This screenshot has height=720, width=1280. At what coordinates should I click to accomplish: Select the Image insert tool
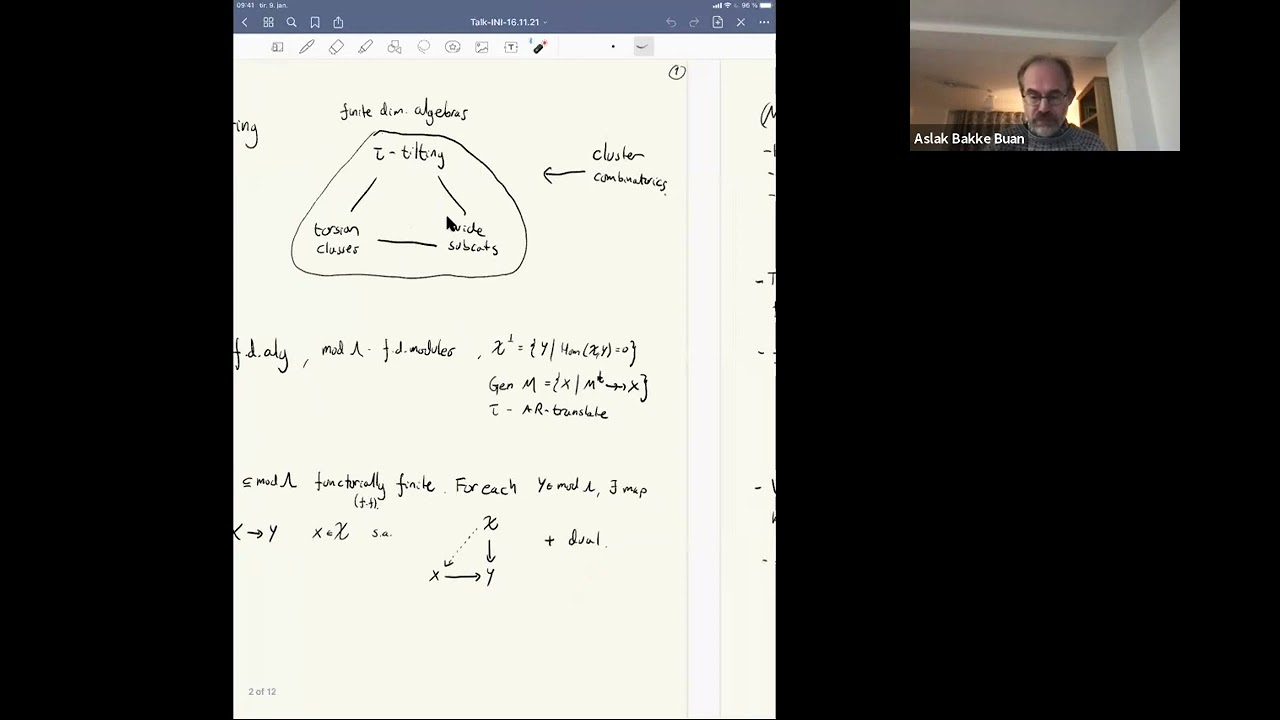481,47
